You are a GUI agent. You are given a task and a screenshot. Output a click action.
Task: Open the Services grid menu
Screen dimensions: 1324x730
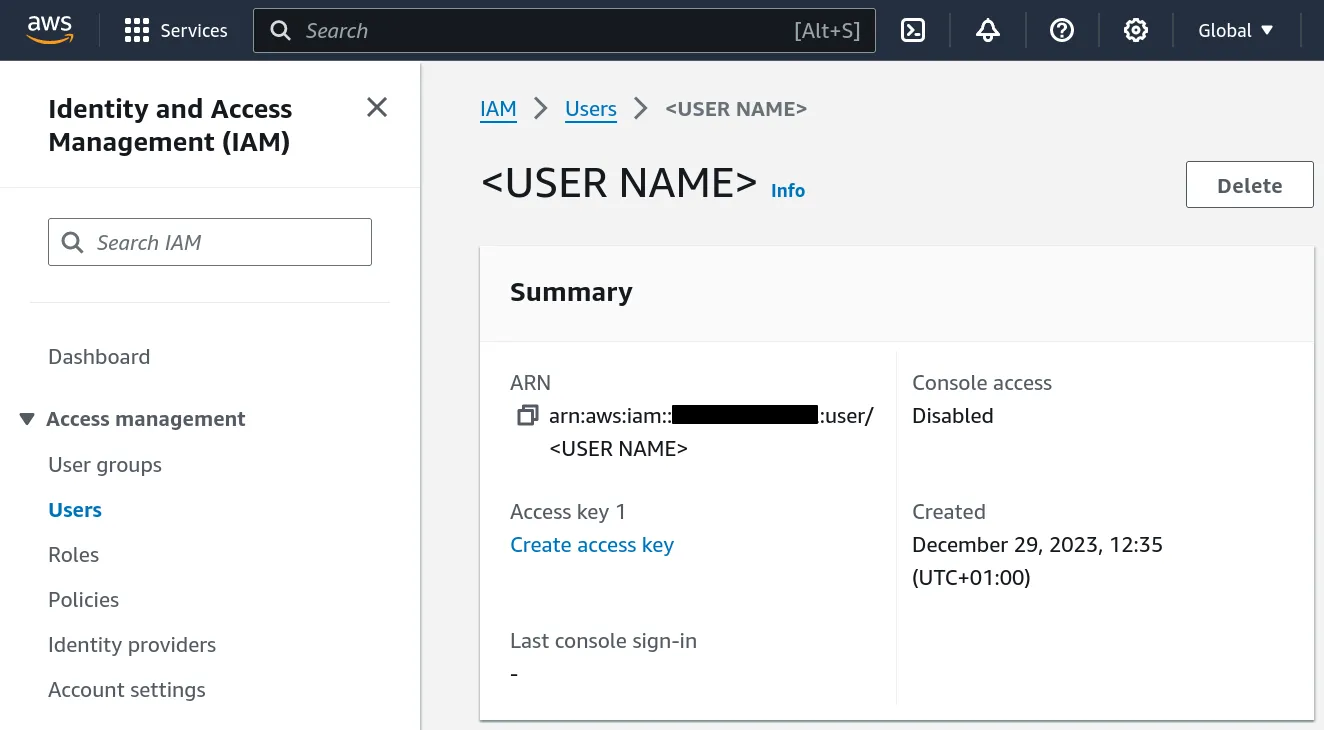[x=136, y=31]
